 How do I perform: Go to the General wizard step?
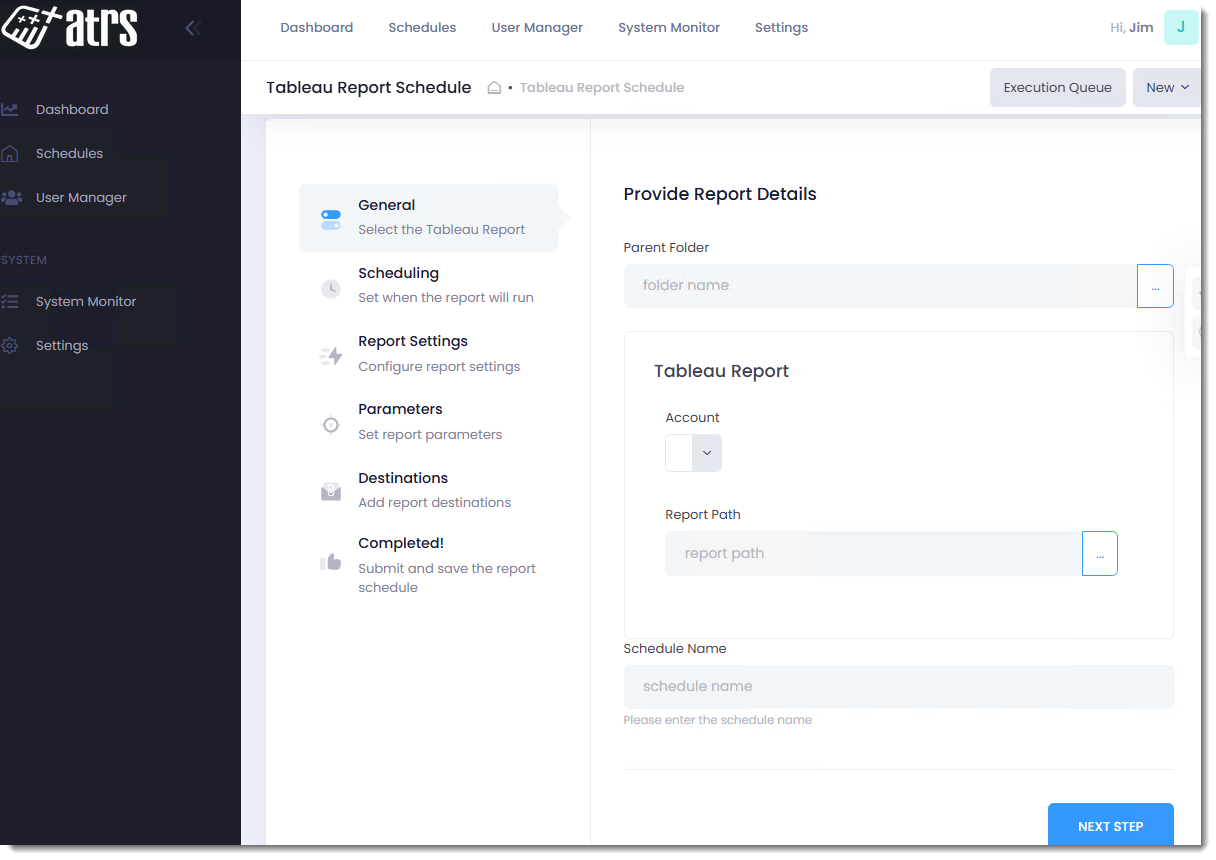tap(429, 217)
